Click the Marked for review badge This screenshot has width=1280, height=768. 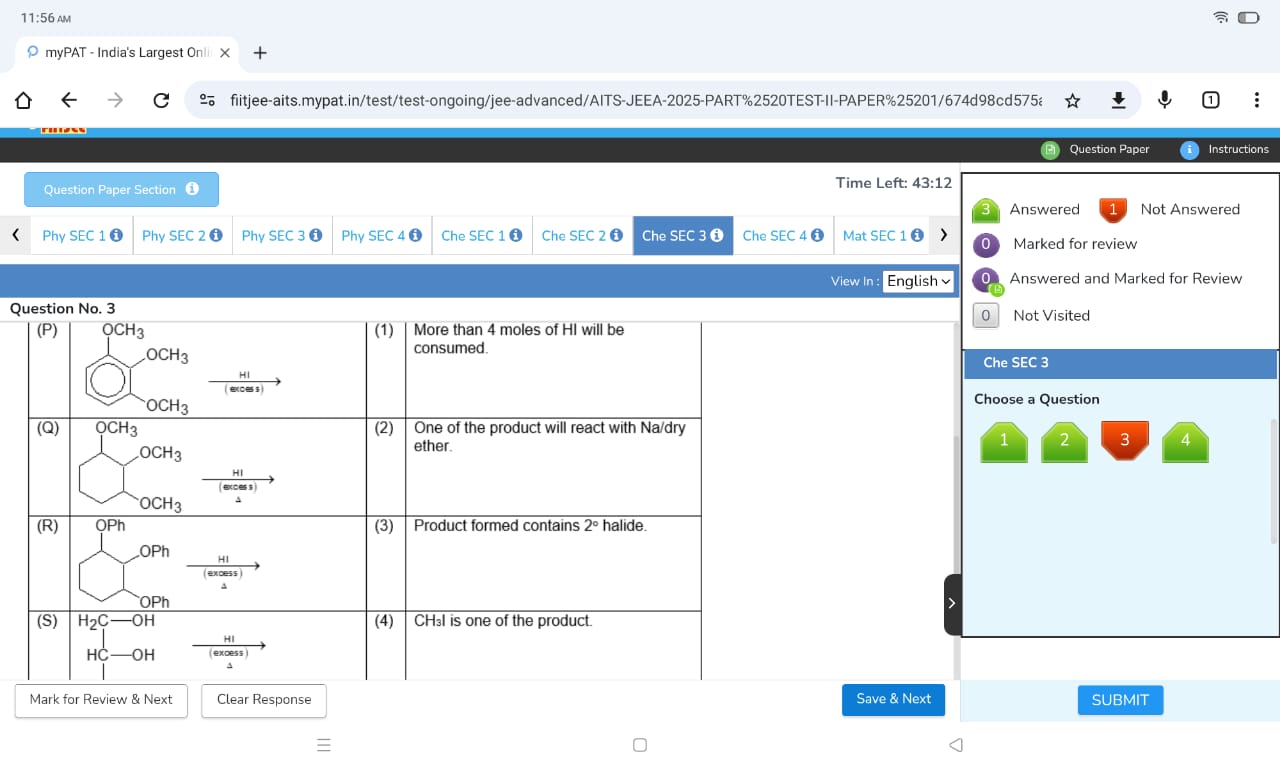[986, 244]
